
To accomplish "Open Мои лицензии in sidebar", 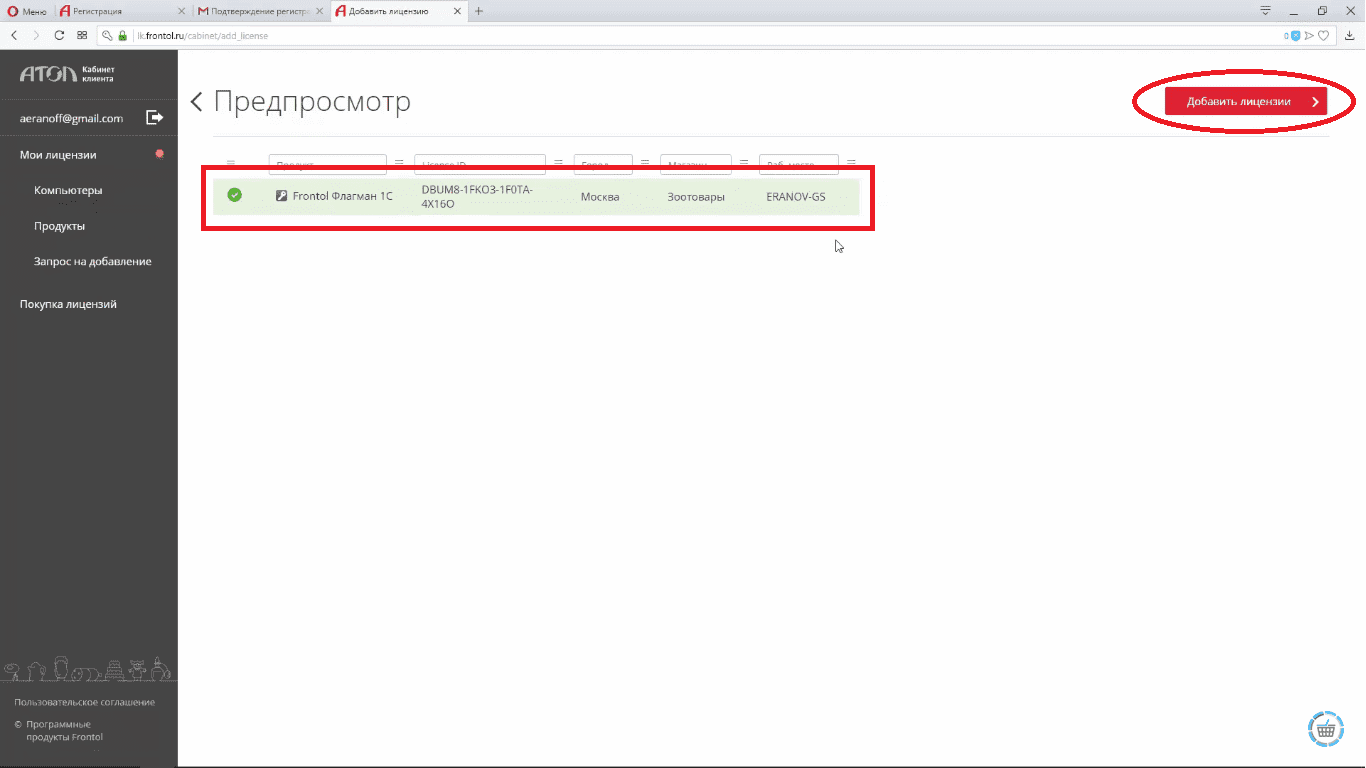I will [x=58, y=155].
